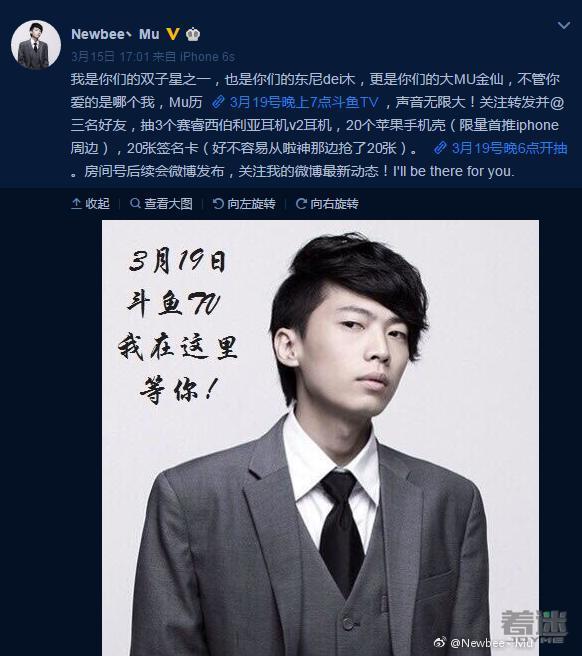Click the clockwise rotate arrow icon
The image size is (582, 656).
(301, 204)
